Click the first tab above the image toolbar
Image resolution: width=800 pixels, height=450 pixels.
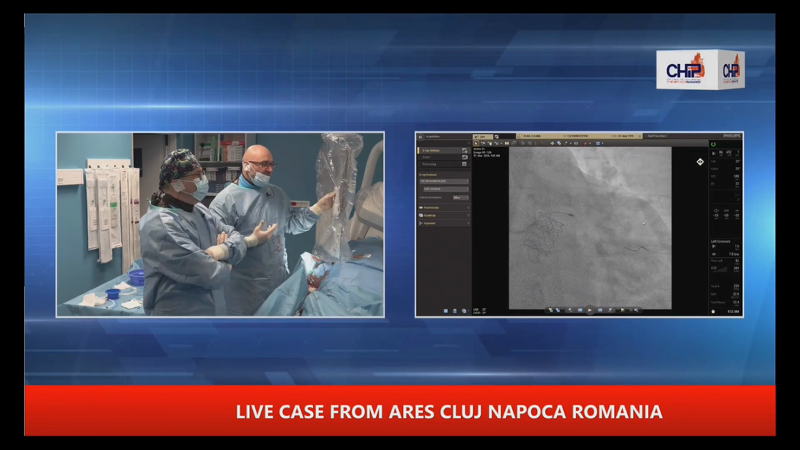481,136
